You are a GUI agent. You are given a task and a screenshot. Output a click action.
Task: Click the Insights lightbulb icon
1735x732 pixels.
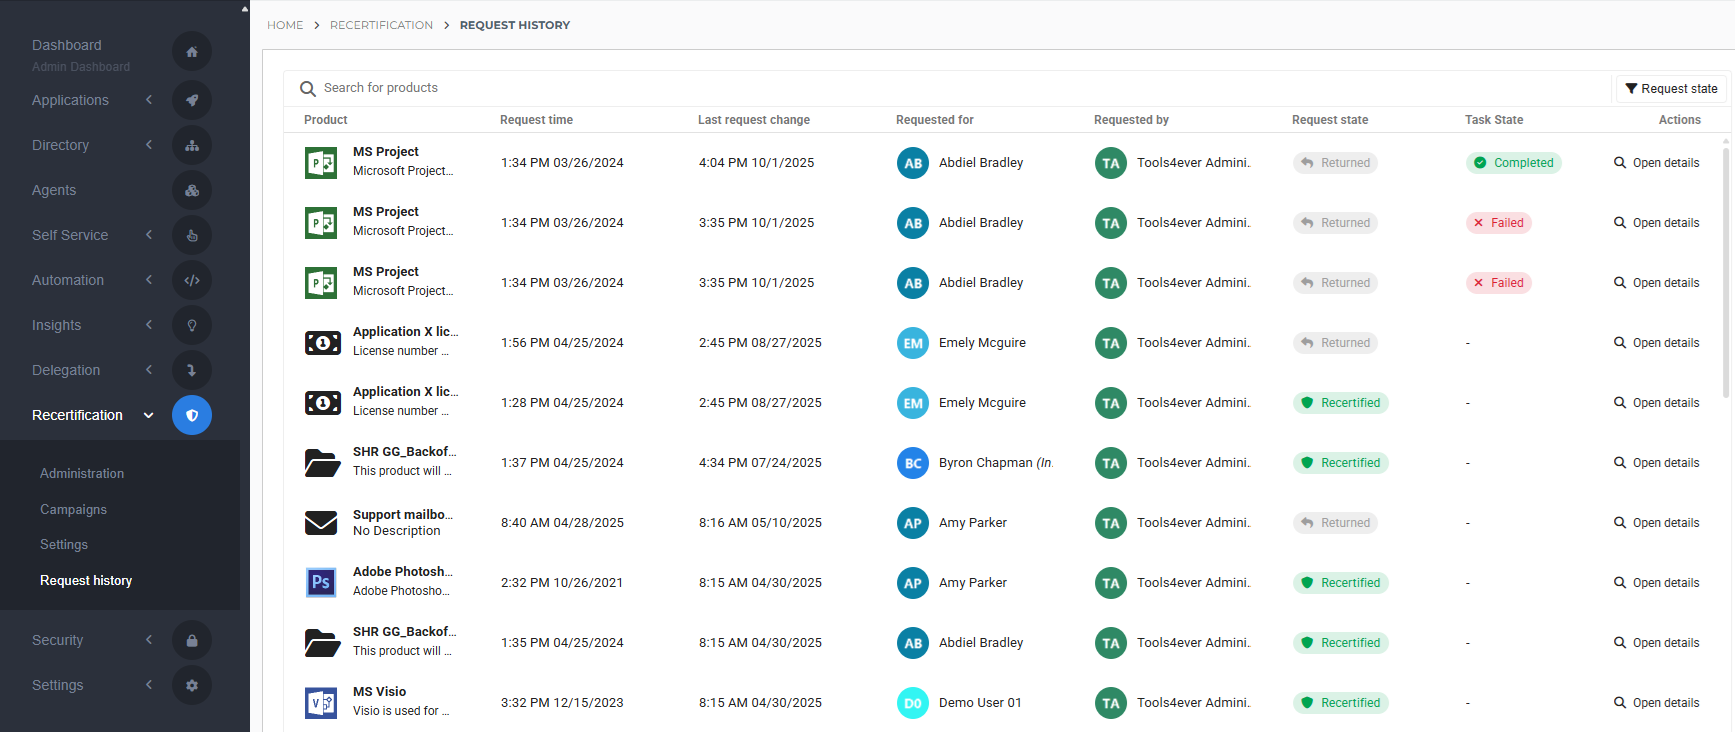192,326
